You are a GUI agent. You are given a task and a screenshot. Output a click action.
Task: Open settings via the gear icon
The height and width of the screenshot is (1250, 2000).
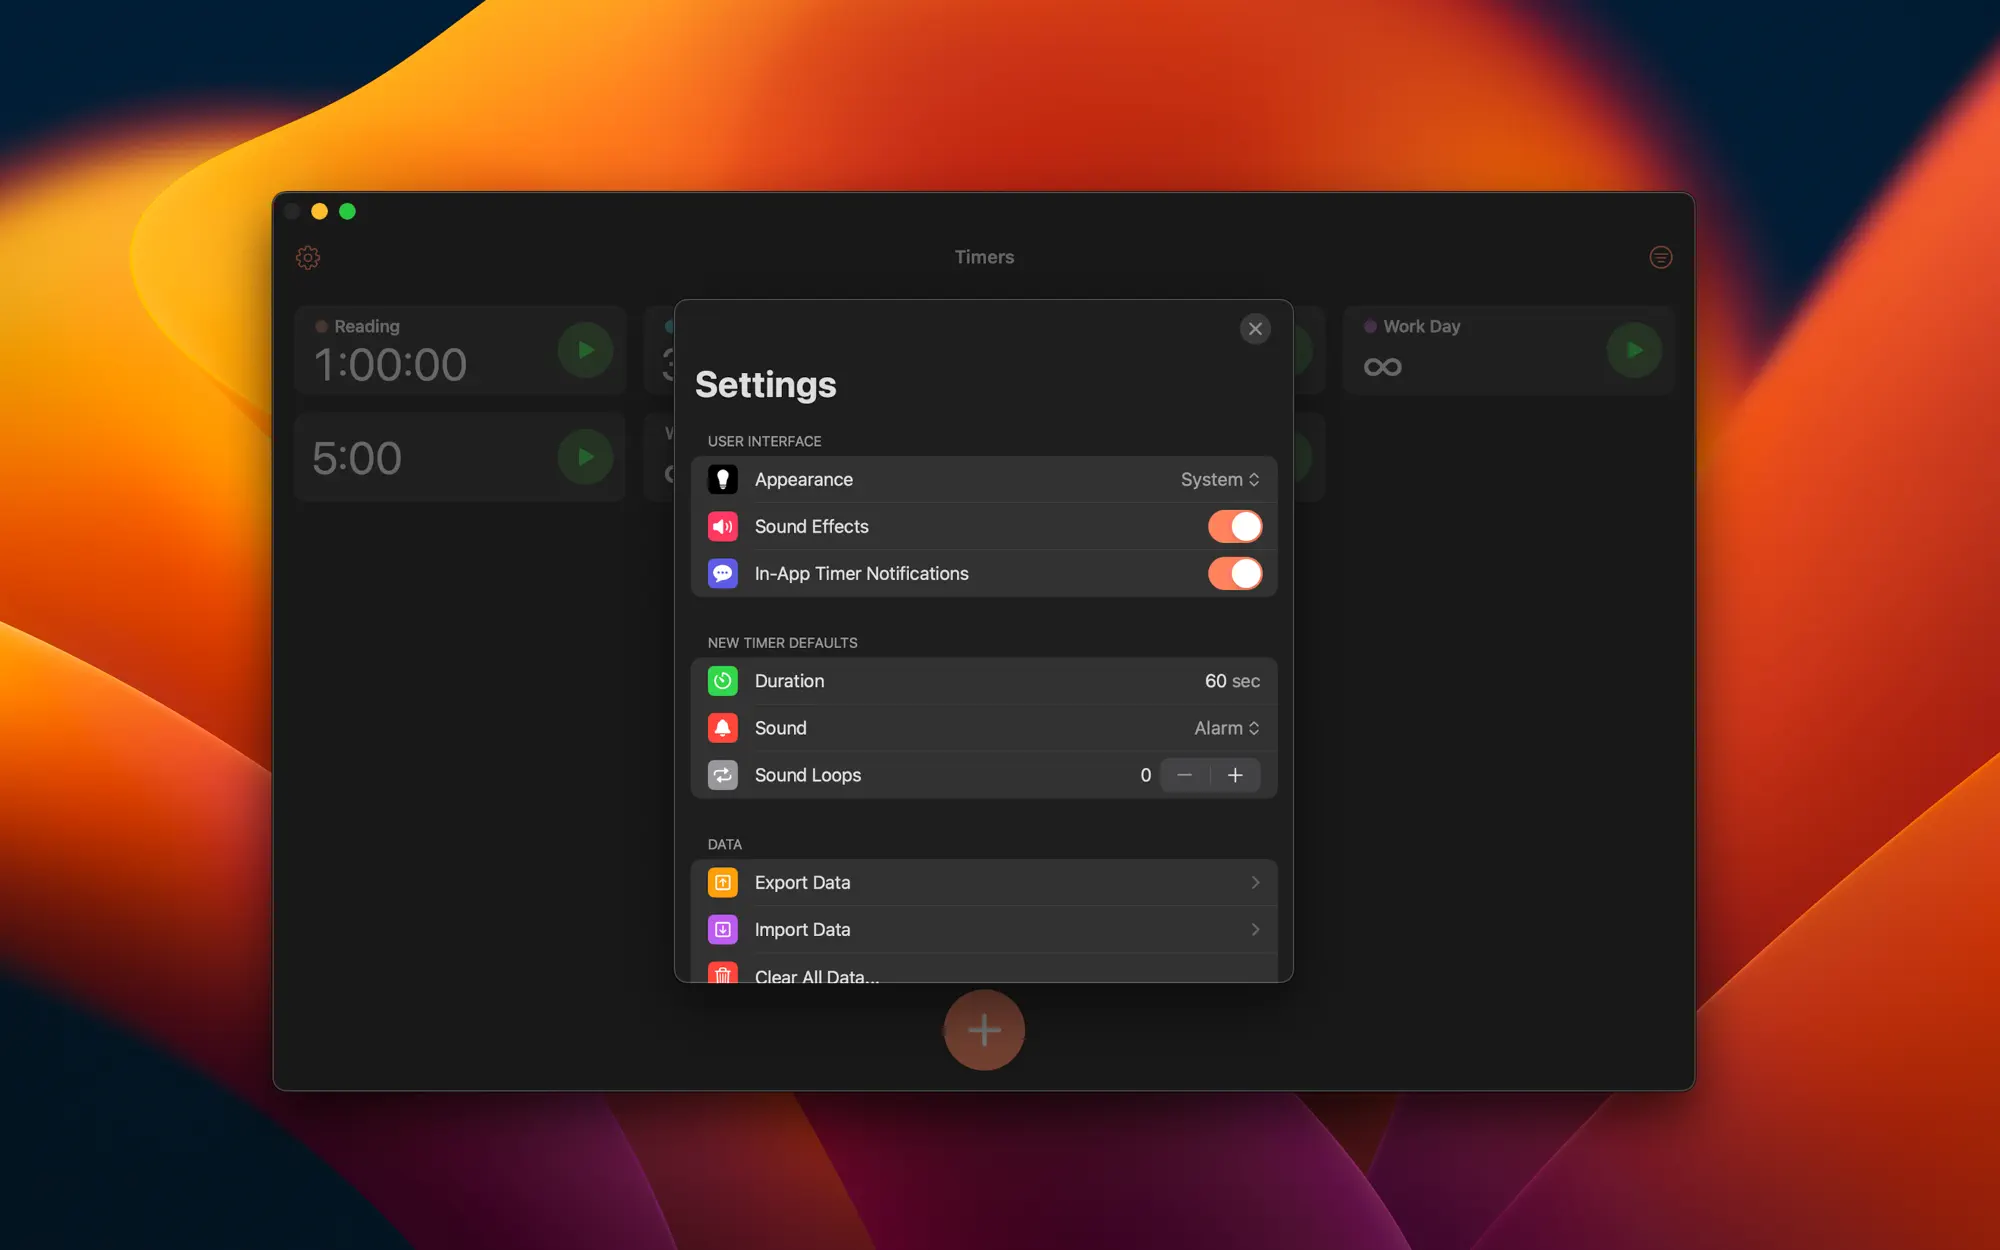[x=308, y=258]
